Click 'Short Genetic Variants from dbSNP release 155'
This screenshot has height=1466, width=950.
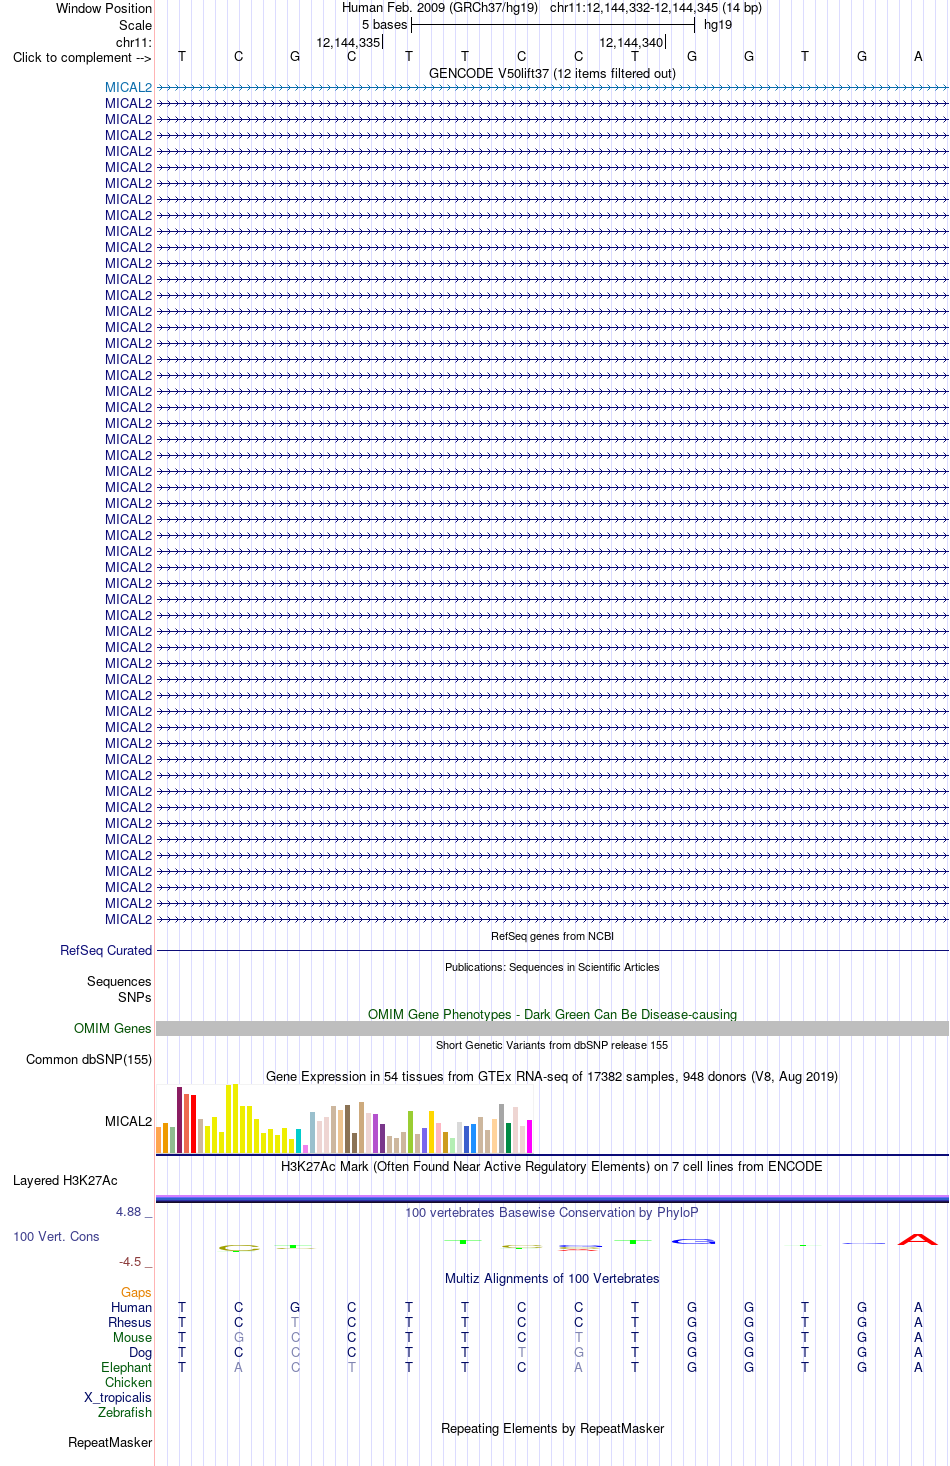click(552, 1045)
